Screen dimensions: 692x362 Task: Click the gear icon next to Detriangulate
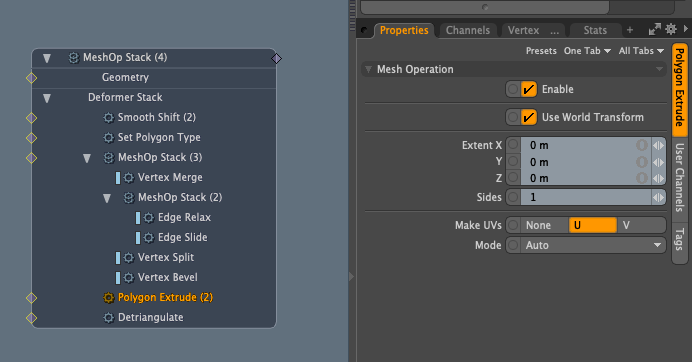coord(109,318)
